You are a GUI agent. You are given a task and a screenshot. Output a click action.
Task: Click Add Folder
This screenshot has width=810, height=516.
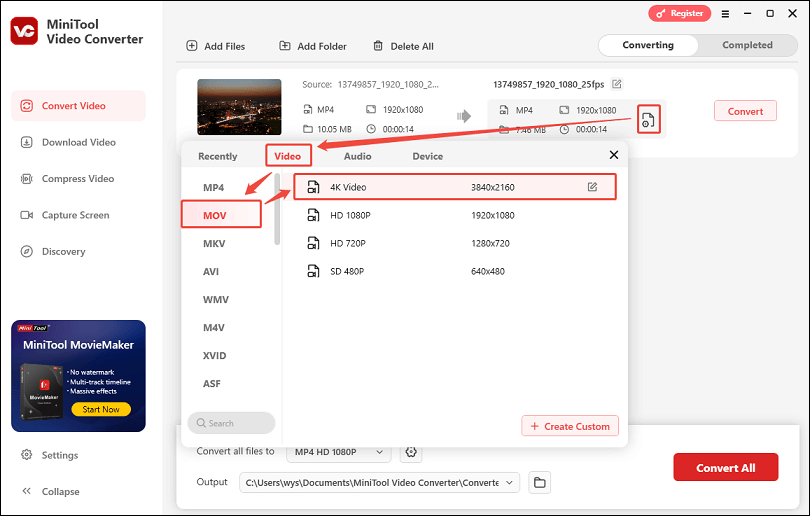pyautogui.click(x=313, y=46)
